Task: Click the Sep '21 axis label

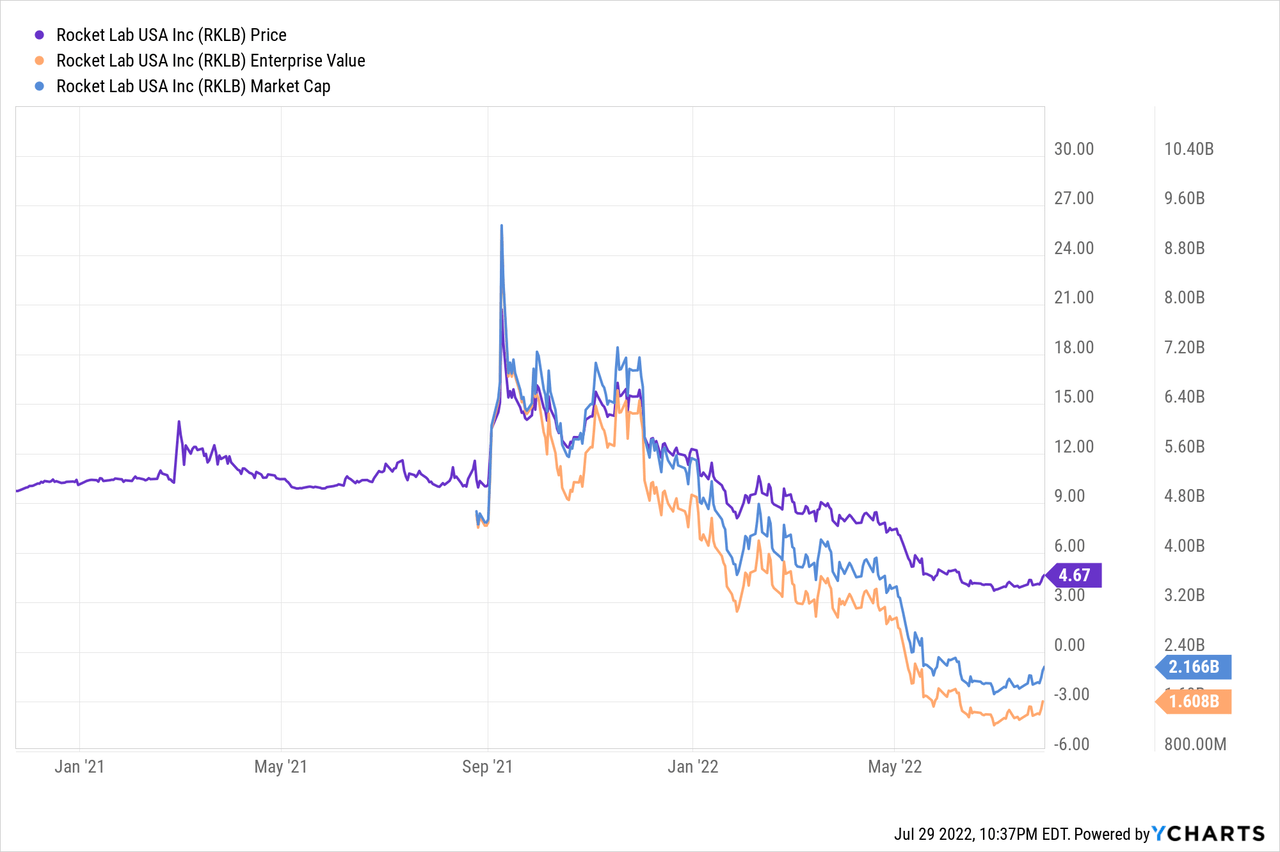Action: (x=488, y=768)
